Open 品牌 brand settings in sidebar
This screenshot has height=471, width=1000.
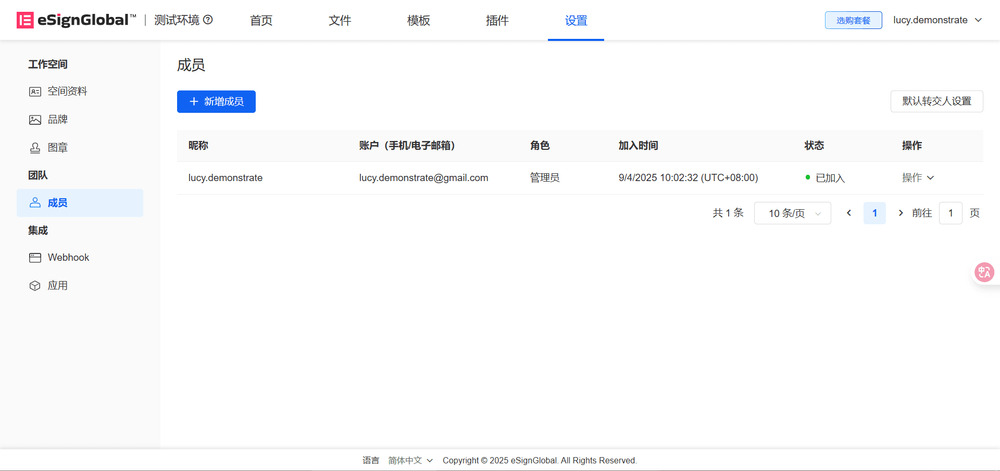tap(58, 119)
